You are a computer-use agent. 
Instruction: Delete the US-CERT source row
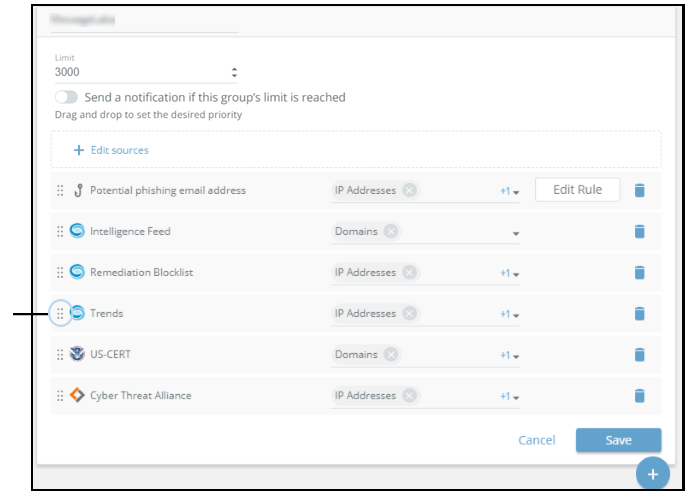[640, 354]
